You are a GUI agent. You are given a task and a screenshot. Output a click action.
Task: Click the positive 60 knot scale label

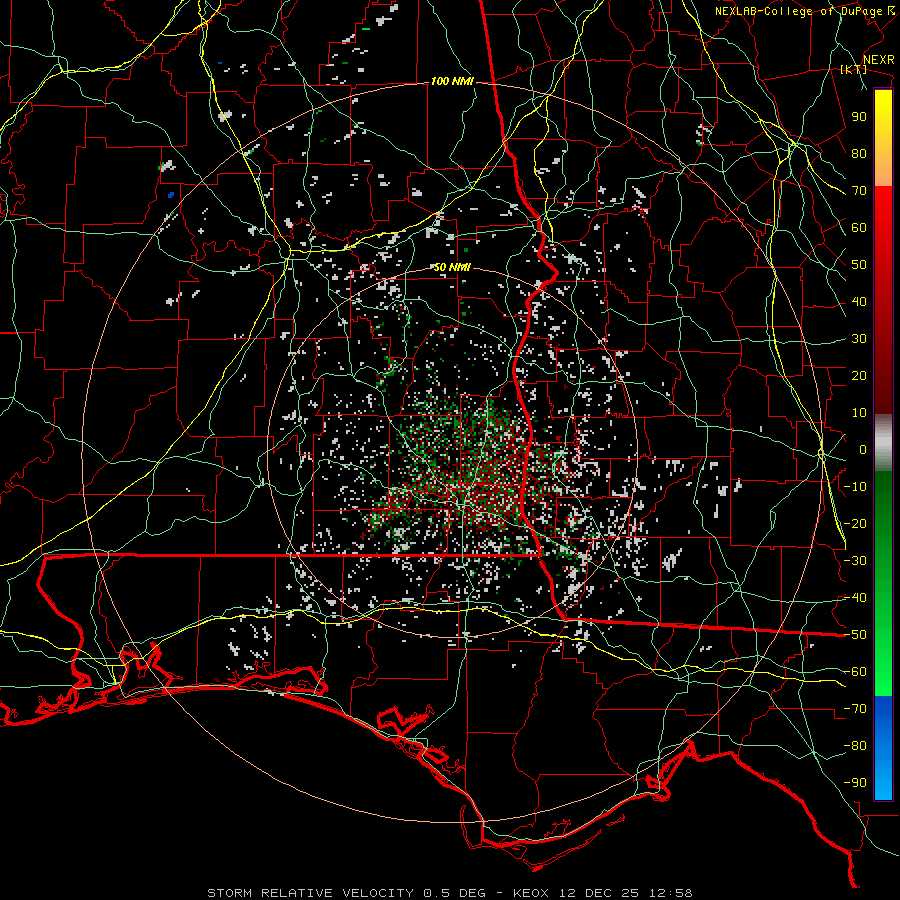coord(859,228)
